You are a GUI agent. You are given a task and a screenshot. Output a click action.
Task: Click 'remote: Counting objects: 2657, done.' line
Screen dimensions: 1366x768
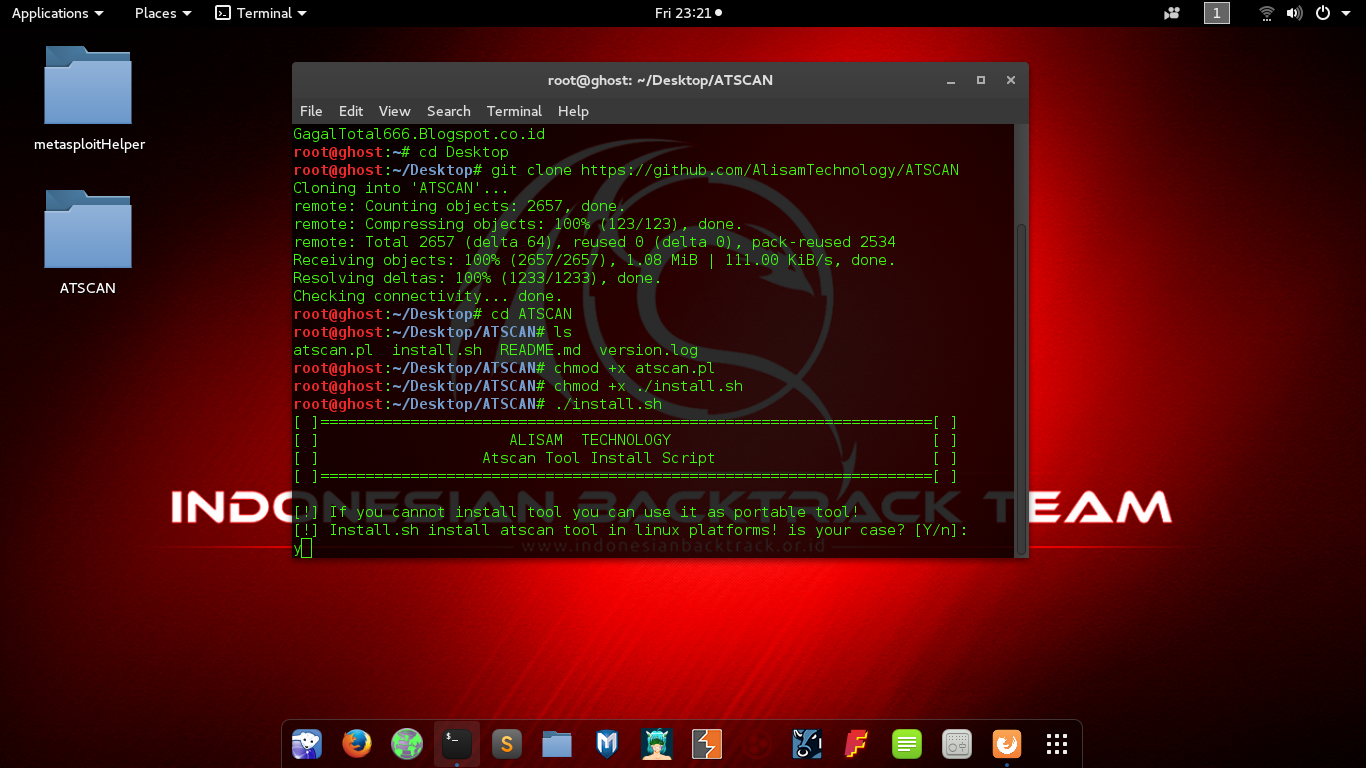coord(459,206)
